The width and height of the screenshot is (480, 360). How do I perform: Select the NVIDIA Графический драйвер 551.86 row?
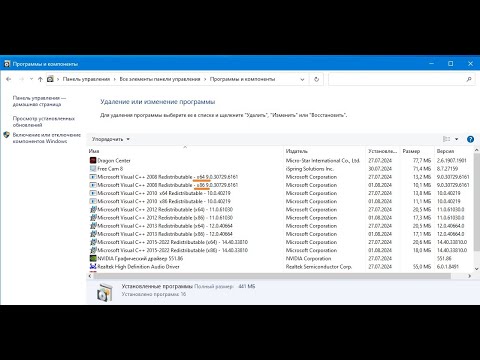[280, 258]
